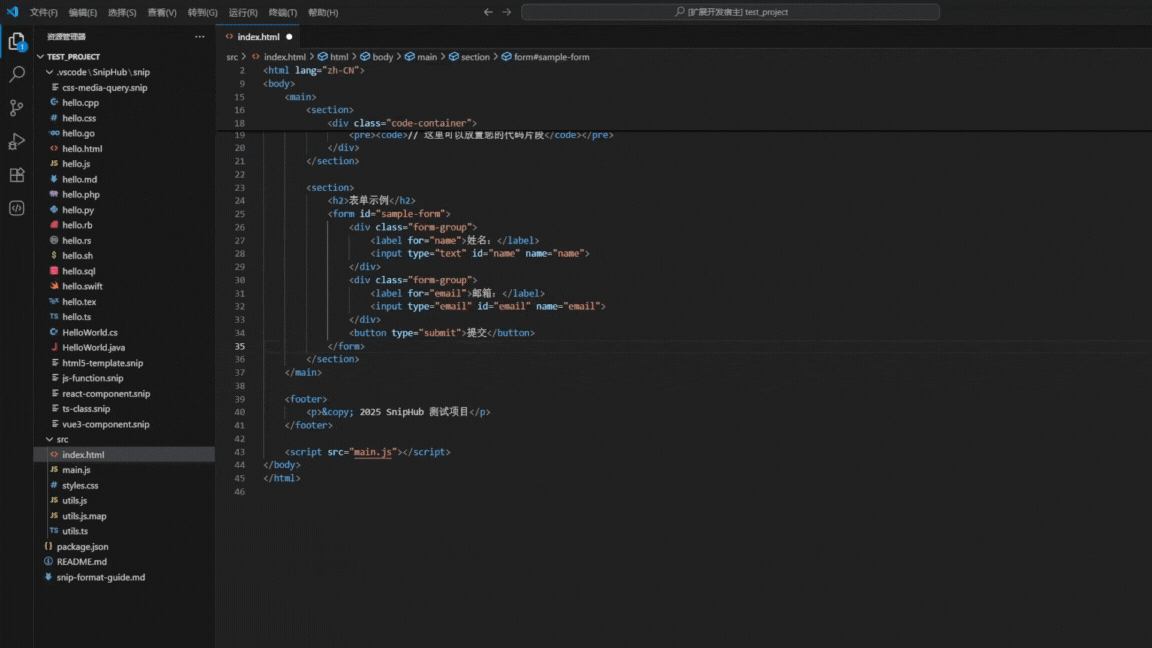Go back with the left arrow
This screenshot has width=1152, height=648.
(488, 12)
